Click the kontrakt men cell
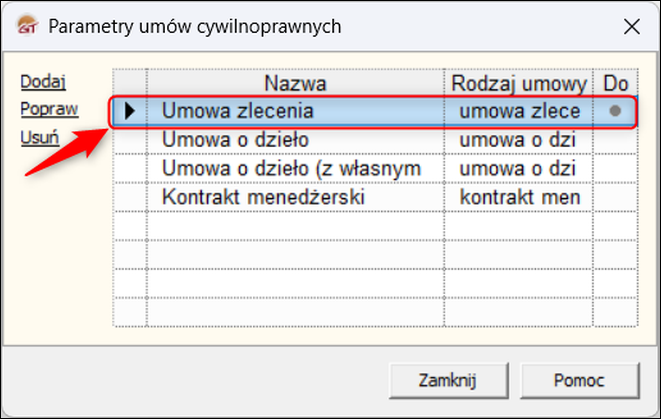The image size is (661, 419). point(518,198)
